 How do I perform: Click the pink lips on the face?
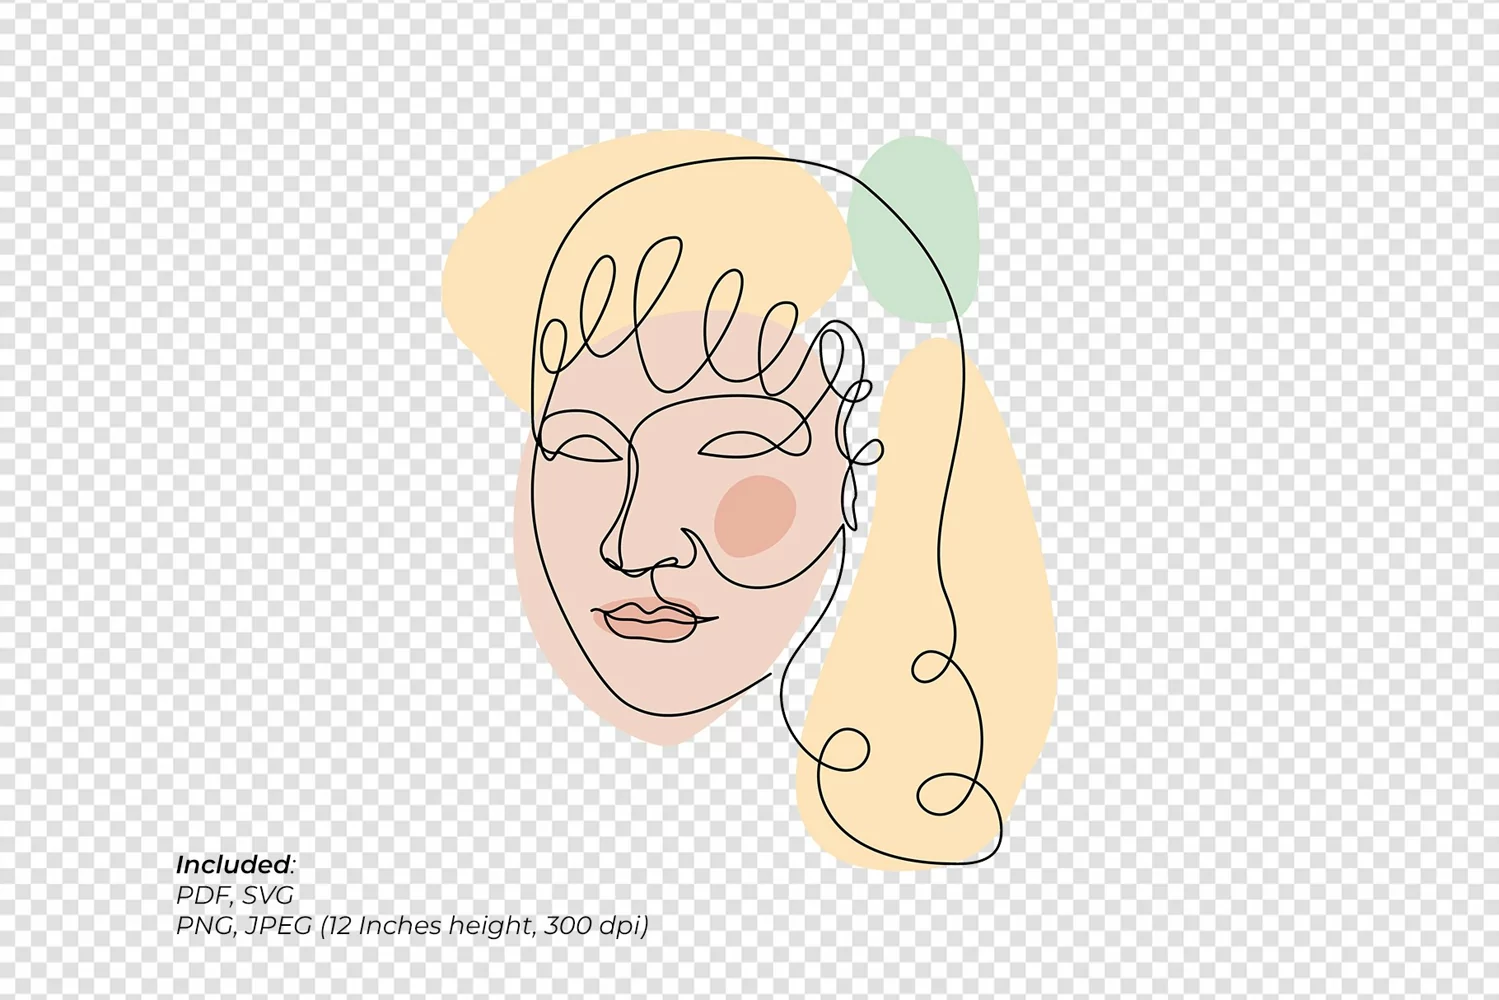(x=648, y=619)
